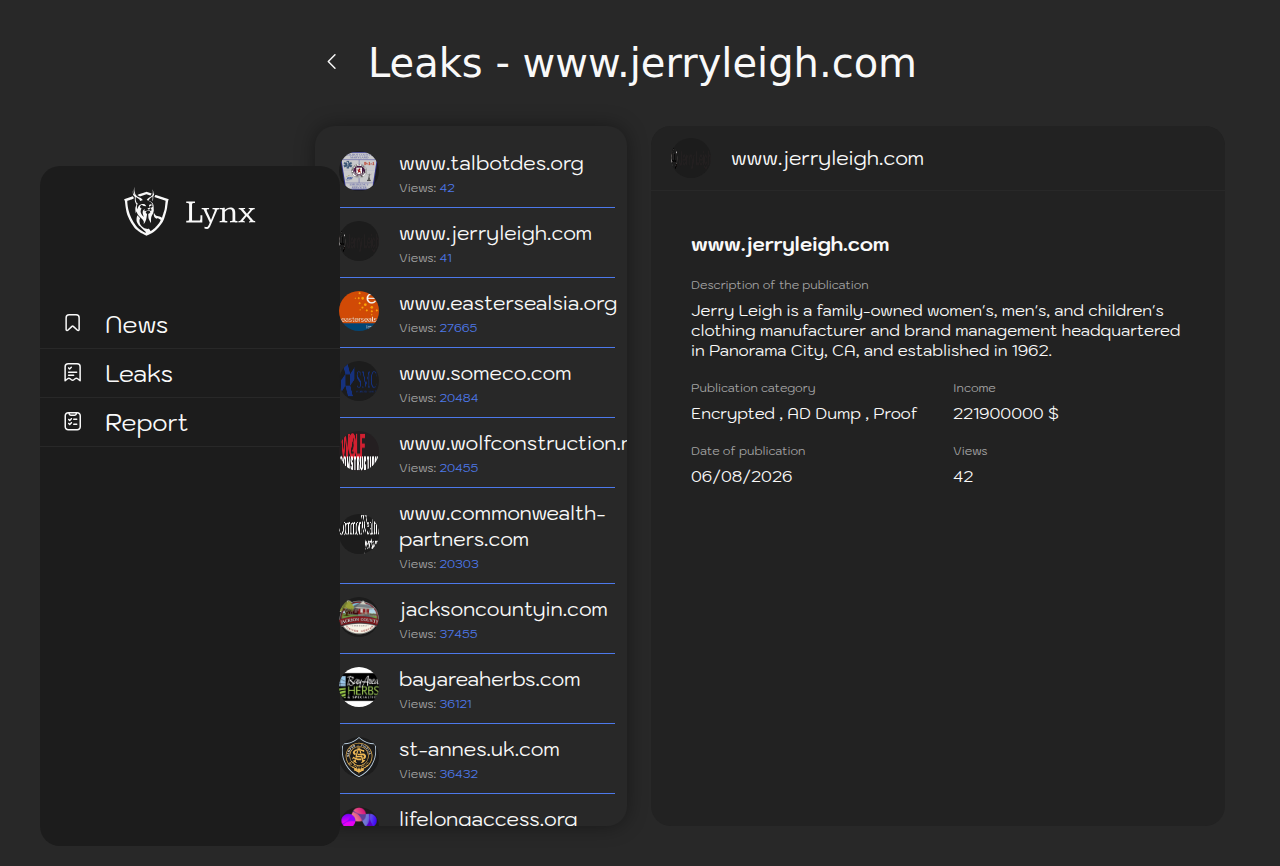Click the back arrow next to the Leaks title
The height and width of the screenshot is (866, 1280).
point(332,62)
